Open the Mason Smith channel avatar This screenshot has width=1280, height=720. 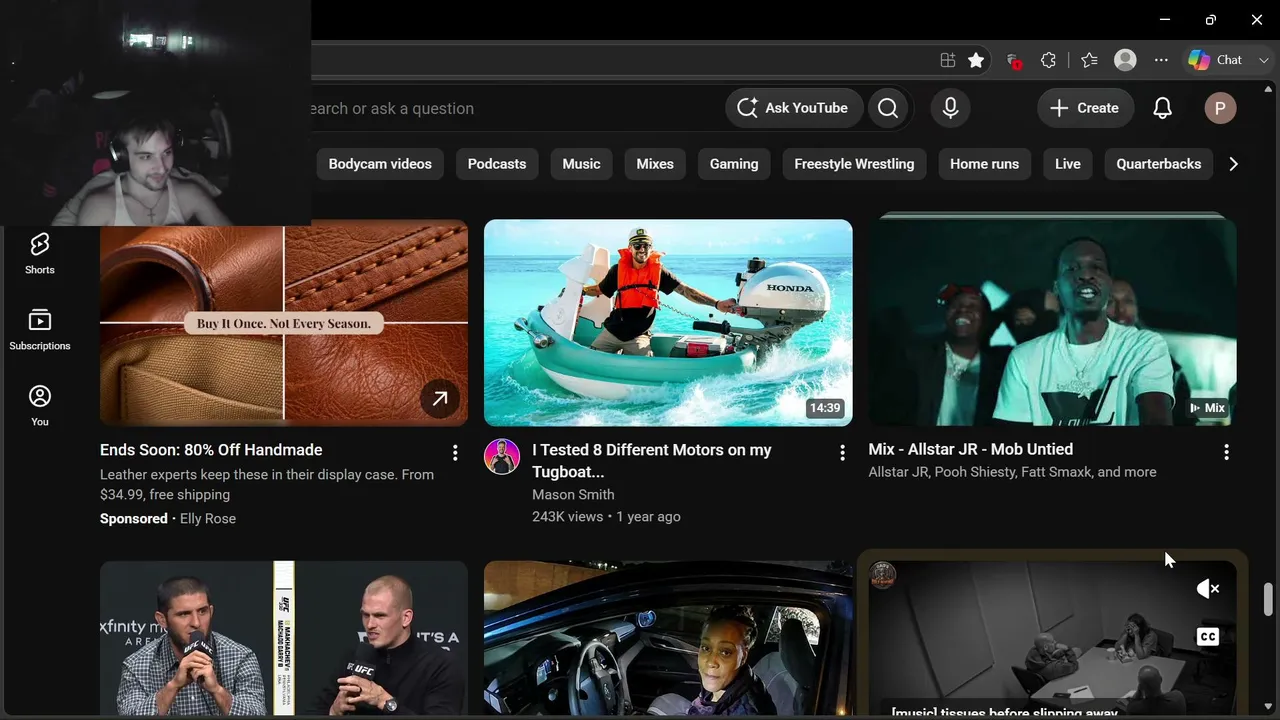click(502, 456)
